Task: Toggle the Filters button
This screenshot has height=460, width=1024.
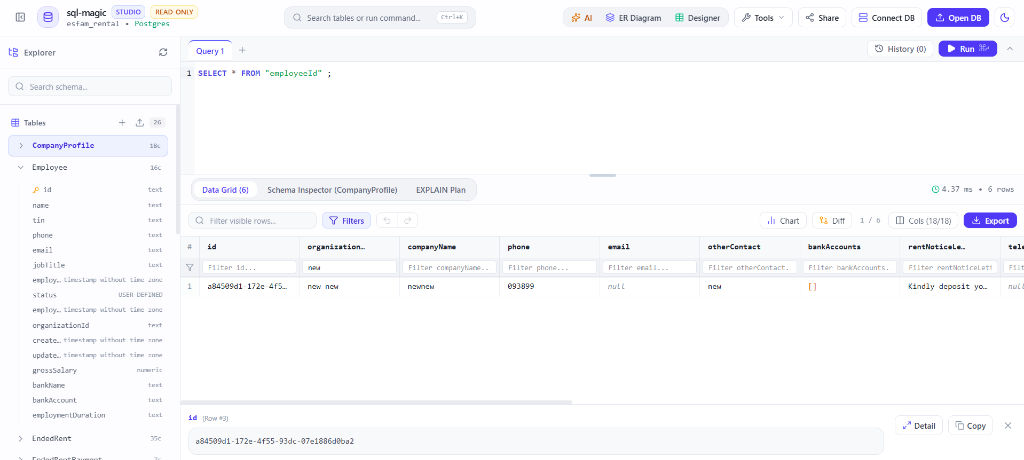Action: [x=346, y=221]
